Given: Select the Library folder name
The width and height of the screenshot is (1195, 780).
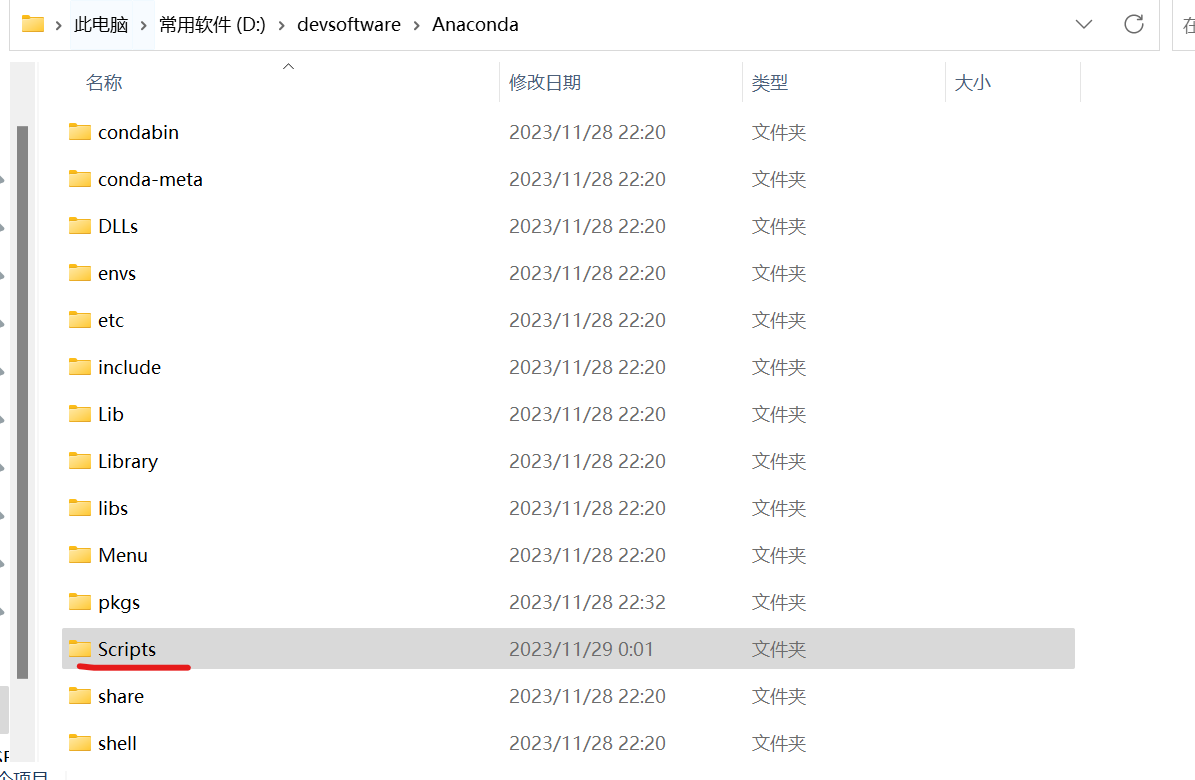Looking at the screenshot, I should coord(128,461).
